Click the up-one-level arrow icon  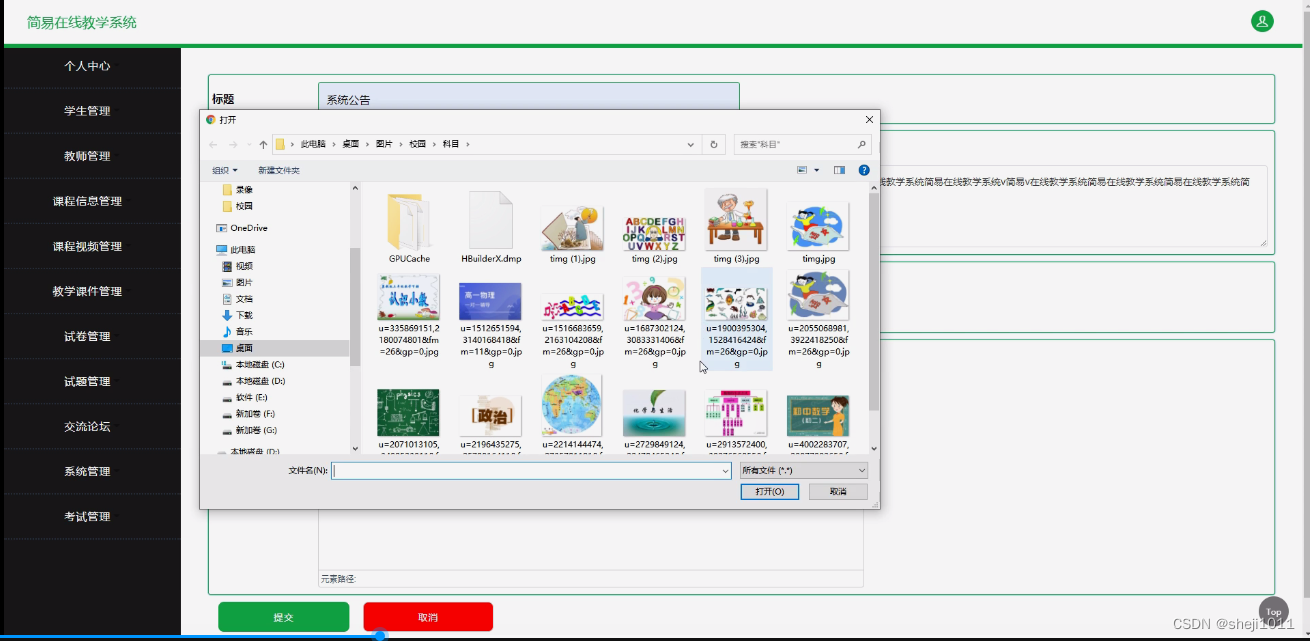(x=263, y=143)
